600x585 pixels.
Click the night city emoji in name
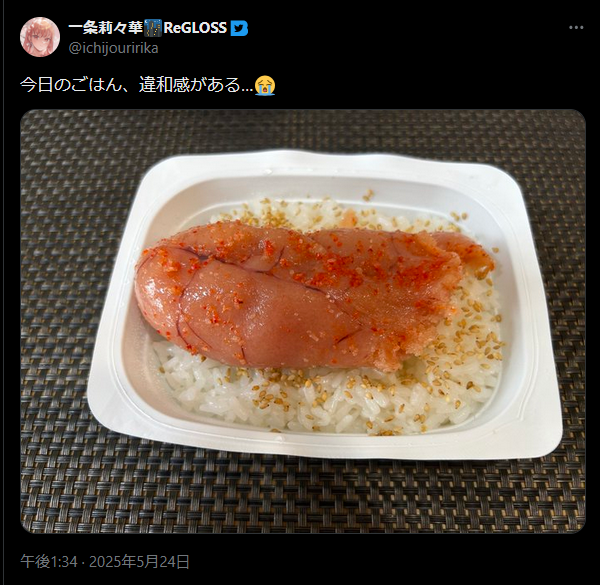tap(153, 28)
